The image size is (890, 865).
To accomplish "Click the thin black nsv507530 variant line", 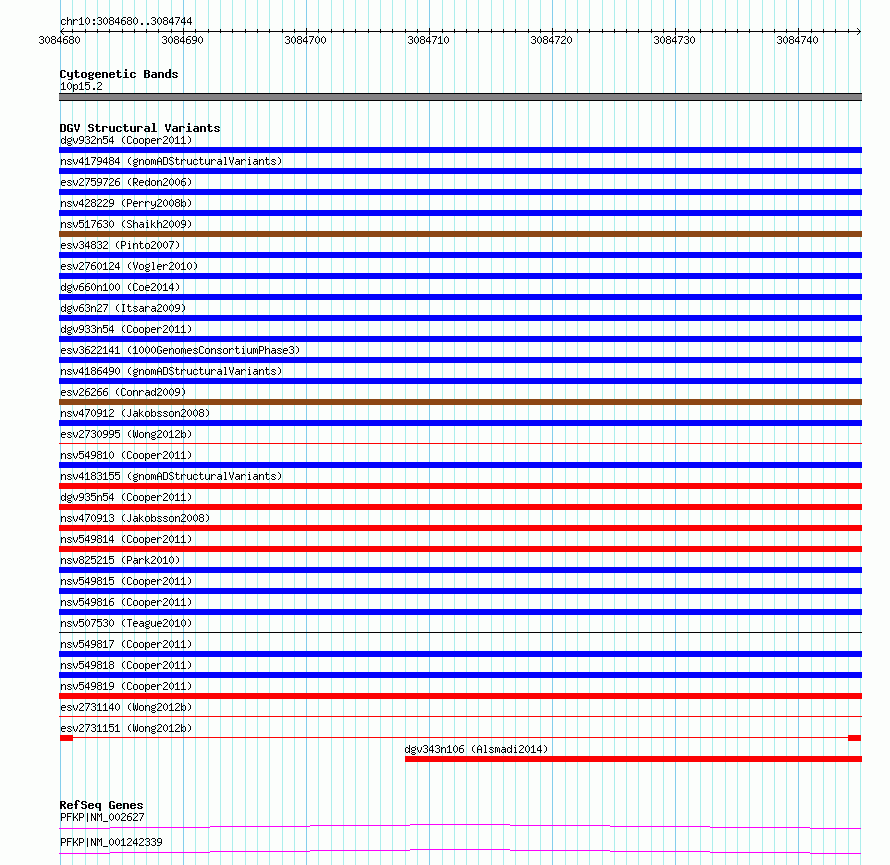I will tap(460, 632).
